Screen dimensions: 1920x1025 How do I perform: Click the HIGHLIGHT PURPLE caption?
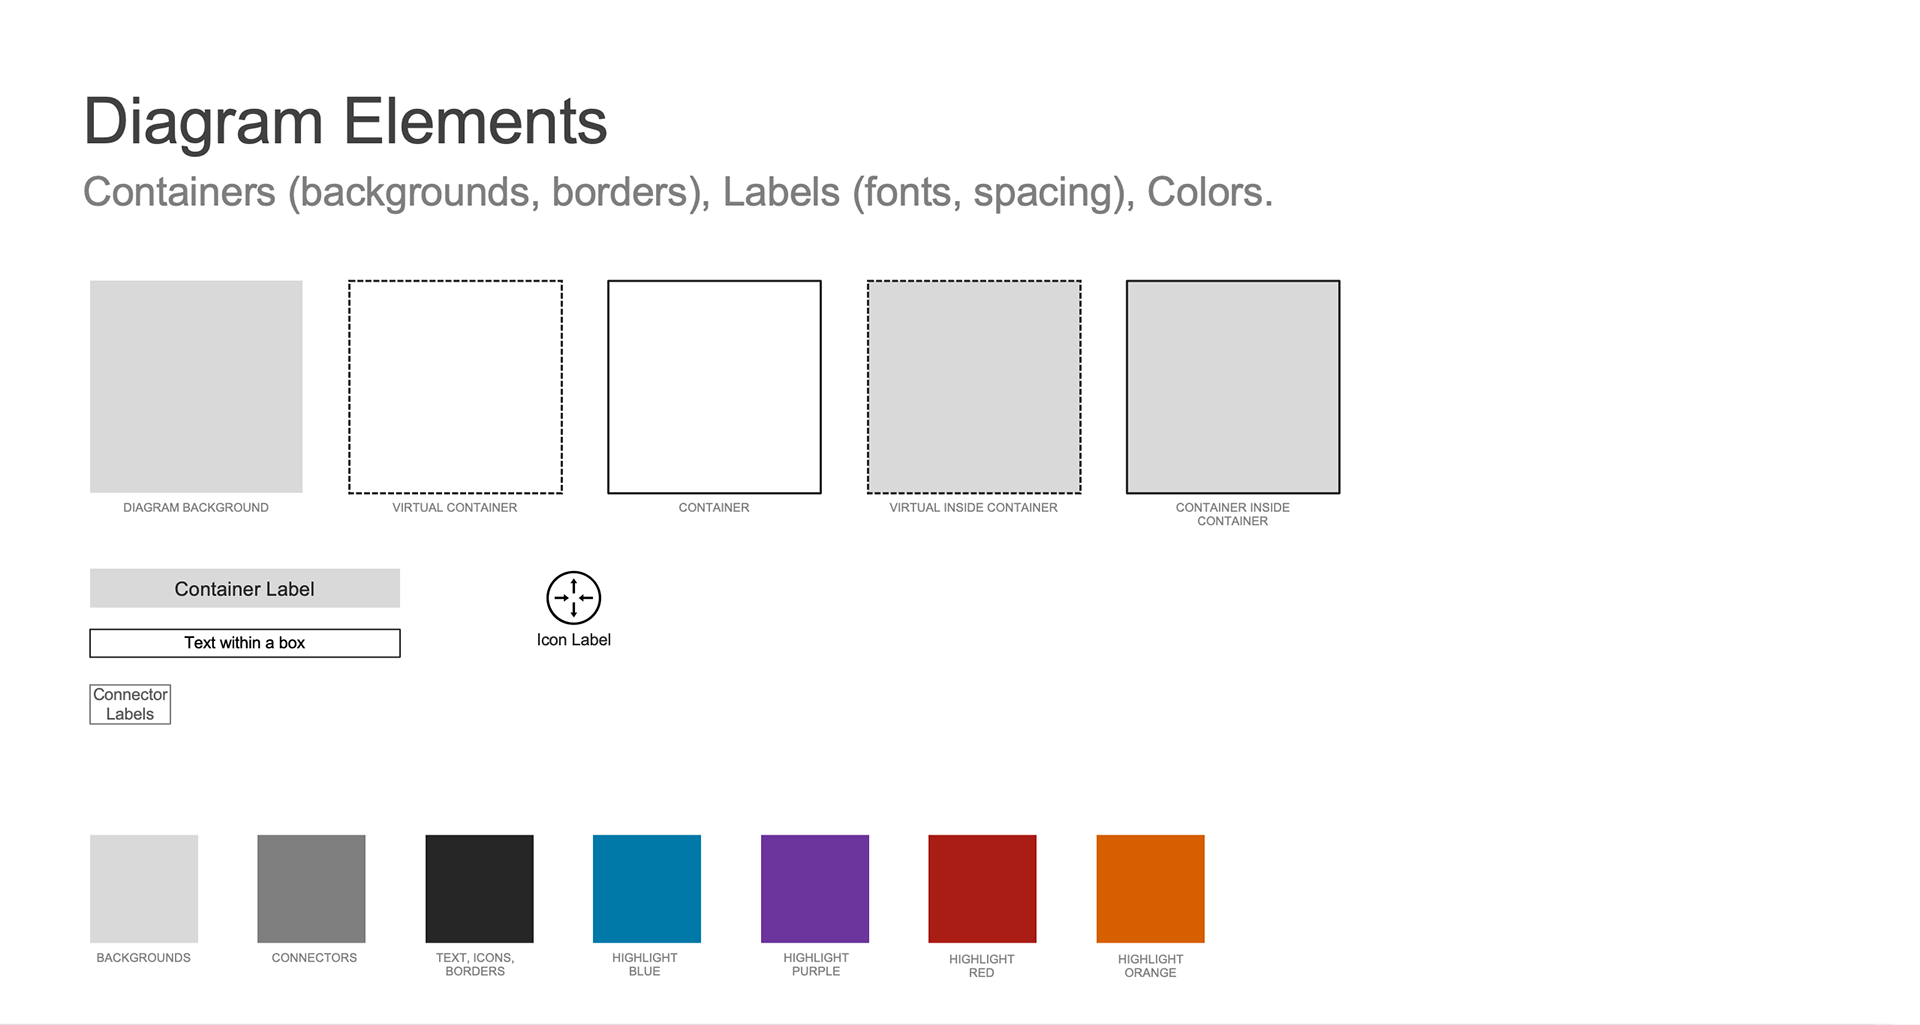(816, 964)
